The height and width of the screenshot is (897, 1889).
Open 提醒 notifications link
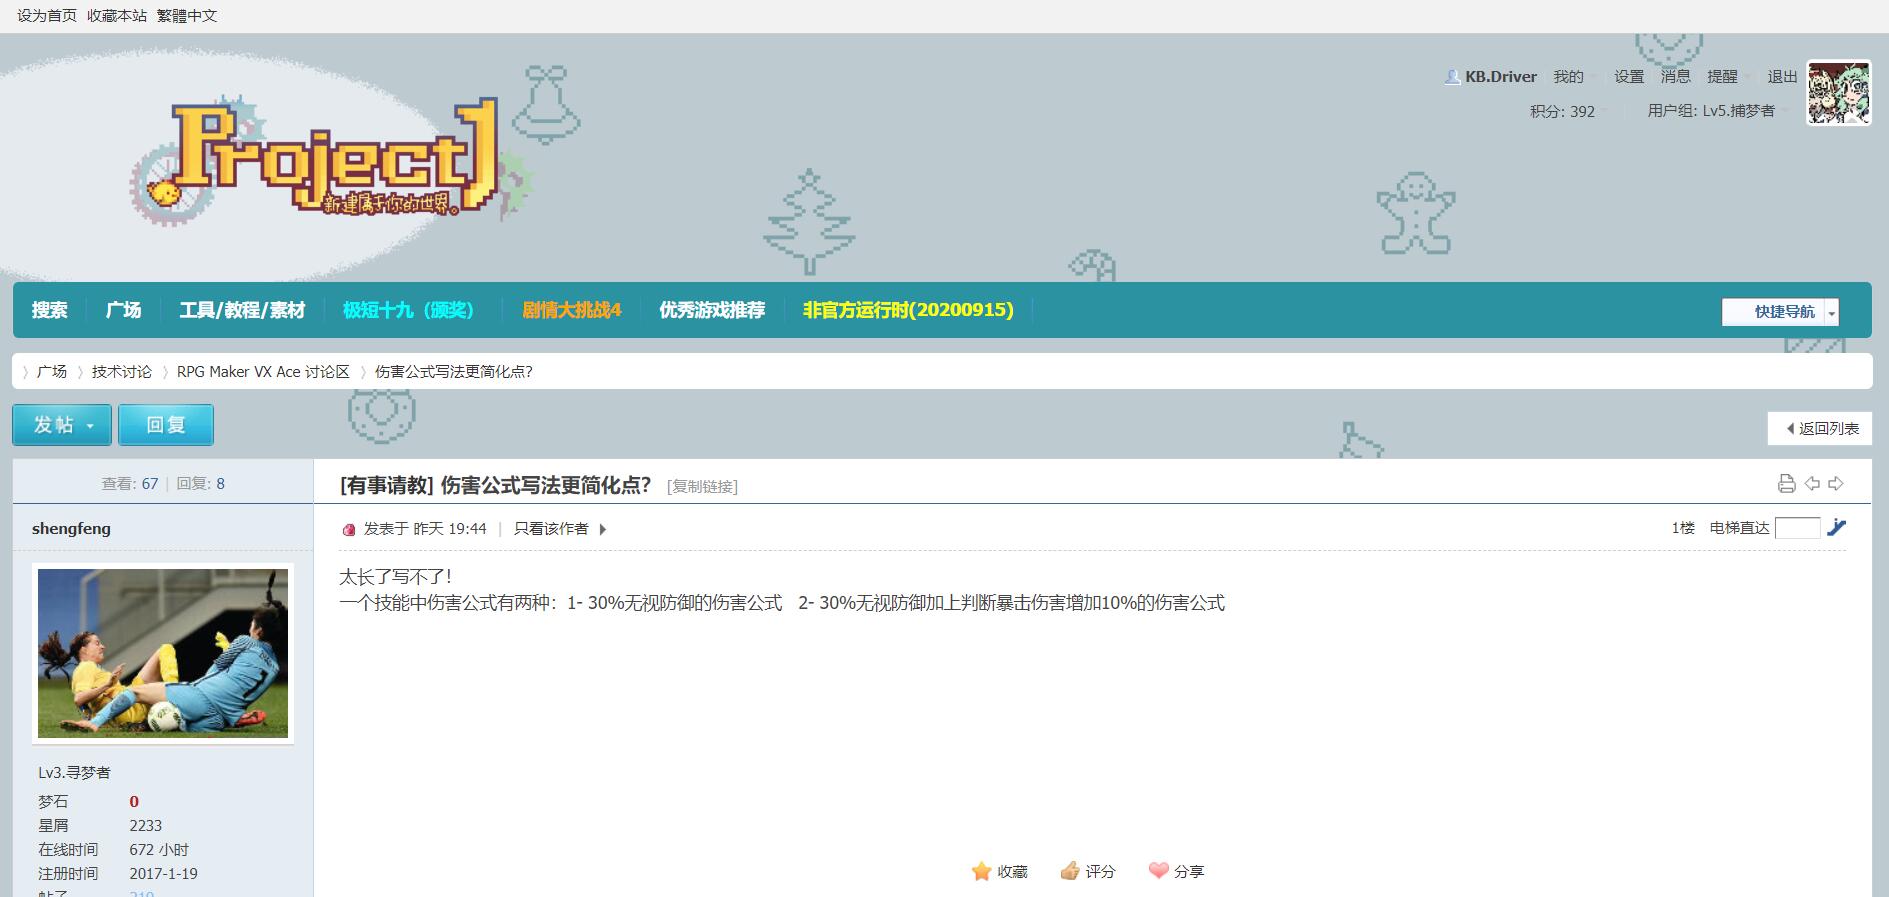click(1722, 77)
